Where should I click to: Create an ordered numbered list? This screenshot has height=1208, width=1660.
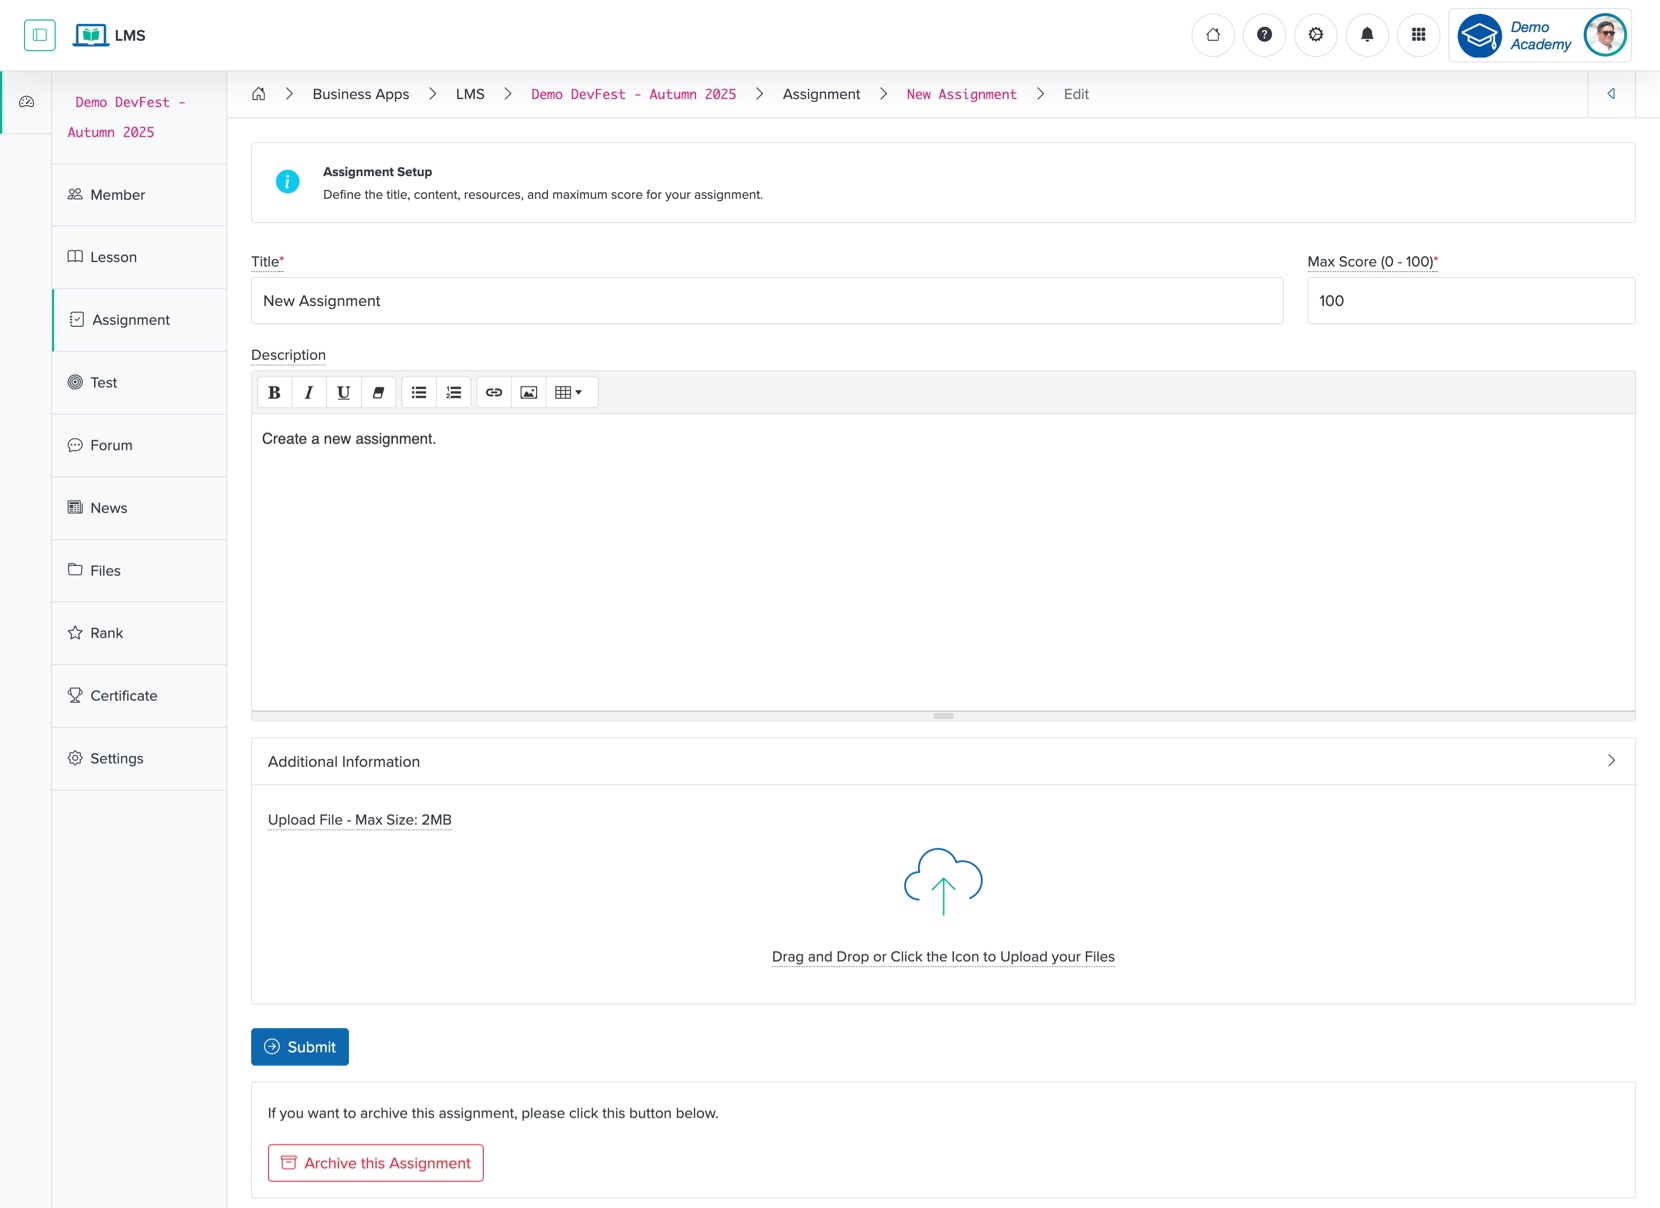(454, 392)
